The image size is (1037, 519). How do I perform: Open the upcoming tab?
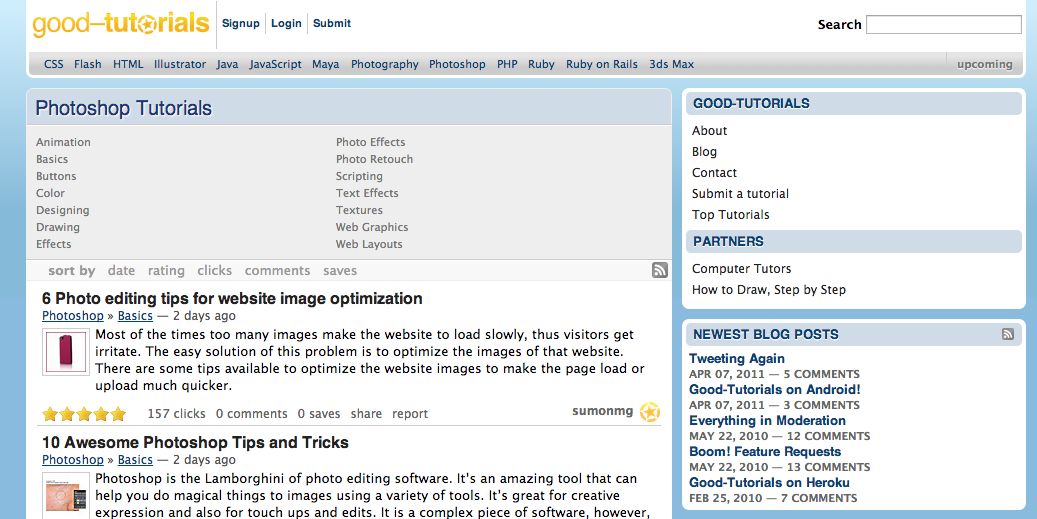tap(985, 64)
